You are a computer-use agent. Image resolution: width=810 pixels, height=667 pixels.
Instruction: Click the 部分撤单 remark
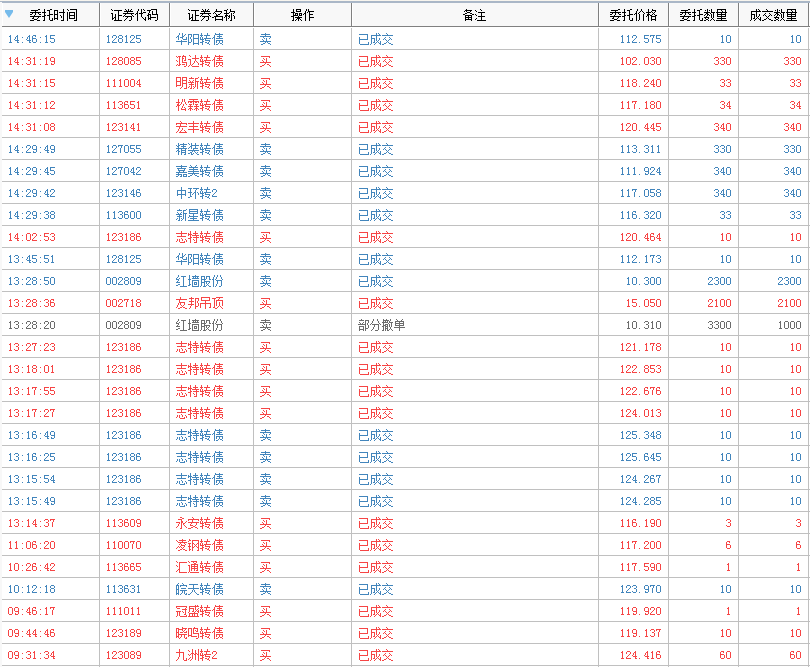pos(381,325)
